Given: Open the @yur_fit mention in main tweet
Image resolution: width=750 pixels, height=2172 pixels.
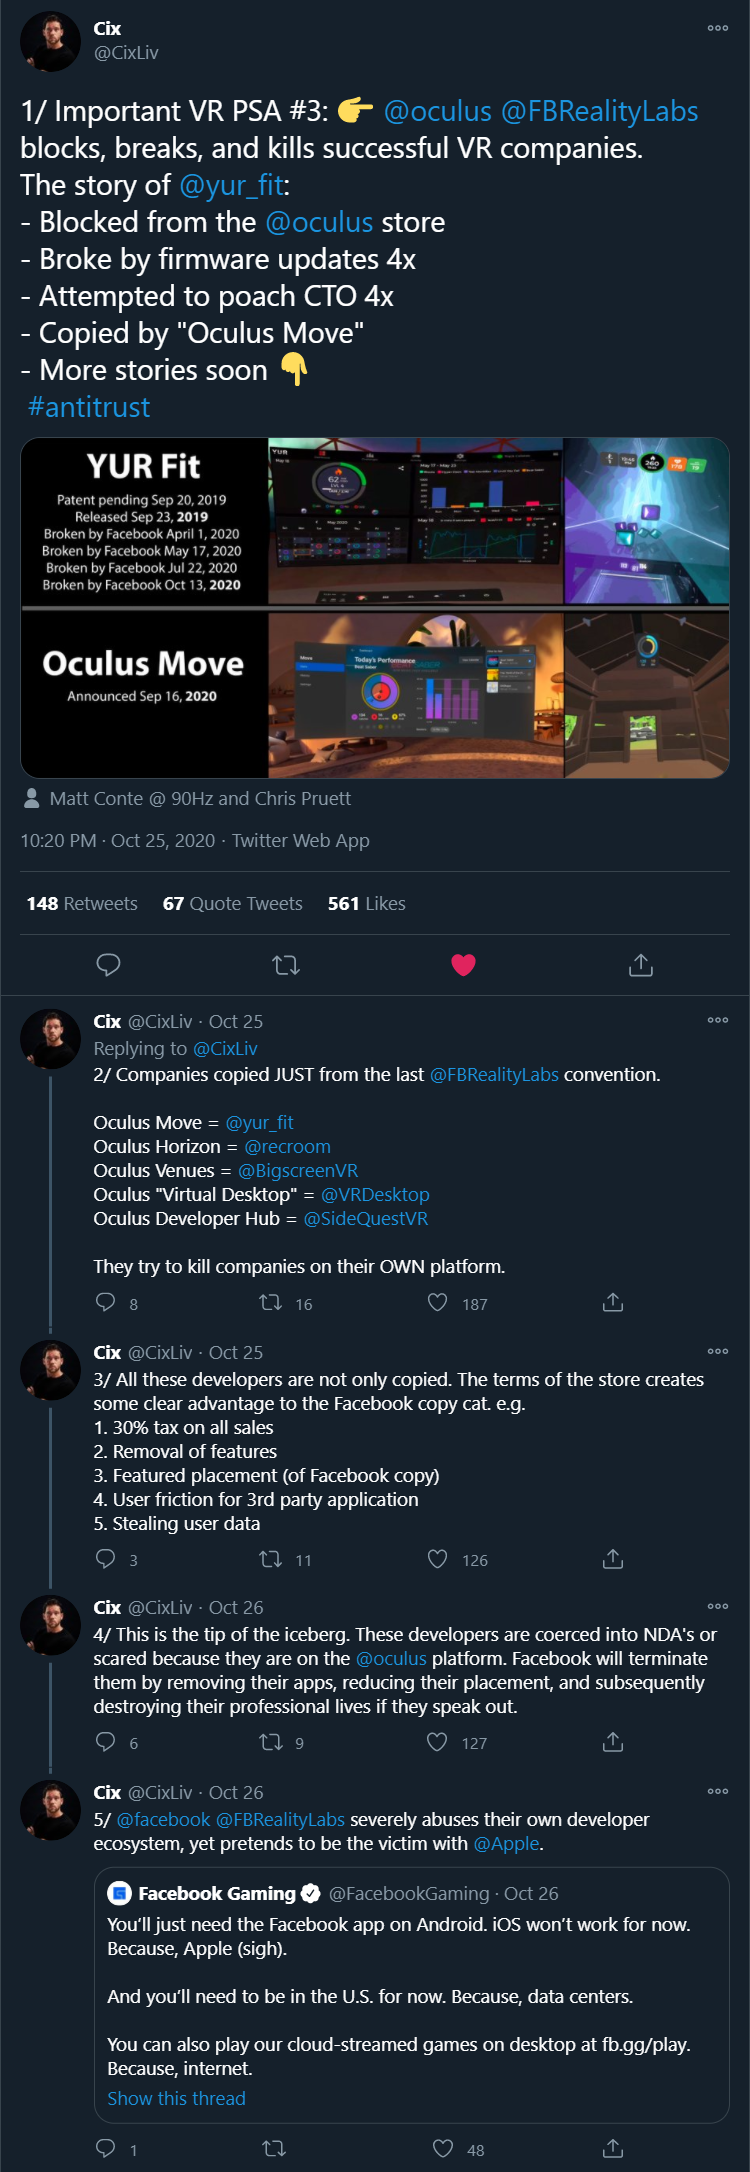Looking at the screenshot, I should (x=231, y=185).
